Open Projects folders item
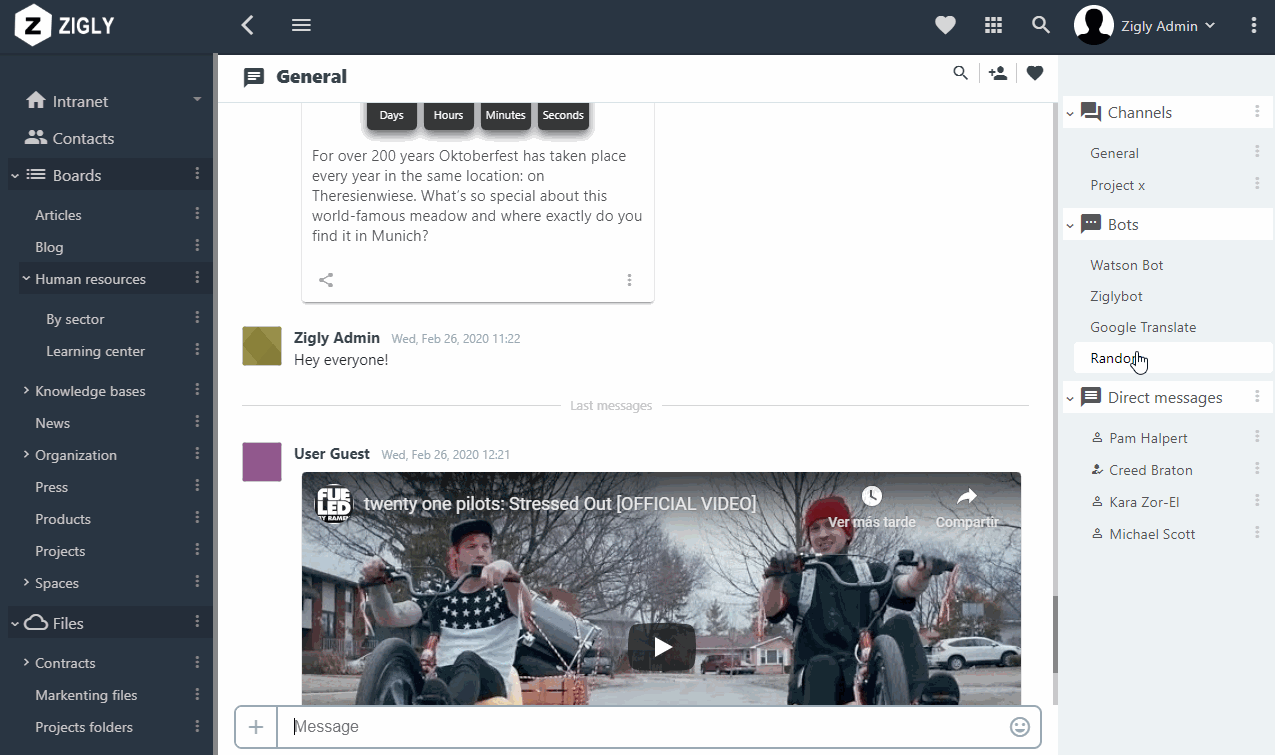 pos(84,727)
